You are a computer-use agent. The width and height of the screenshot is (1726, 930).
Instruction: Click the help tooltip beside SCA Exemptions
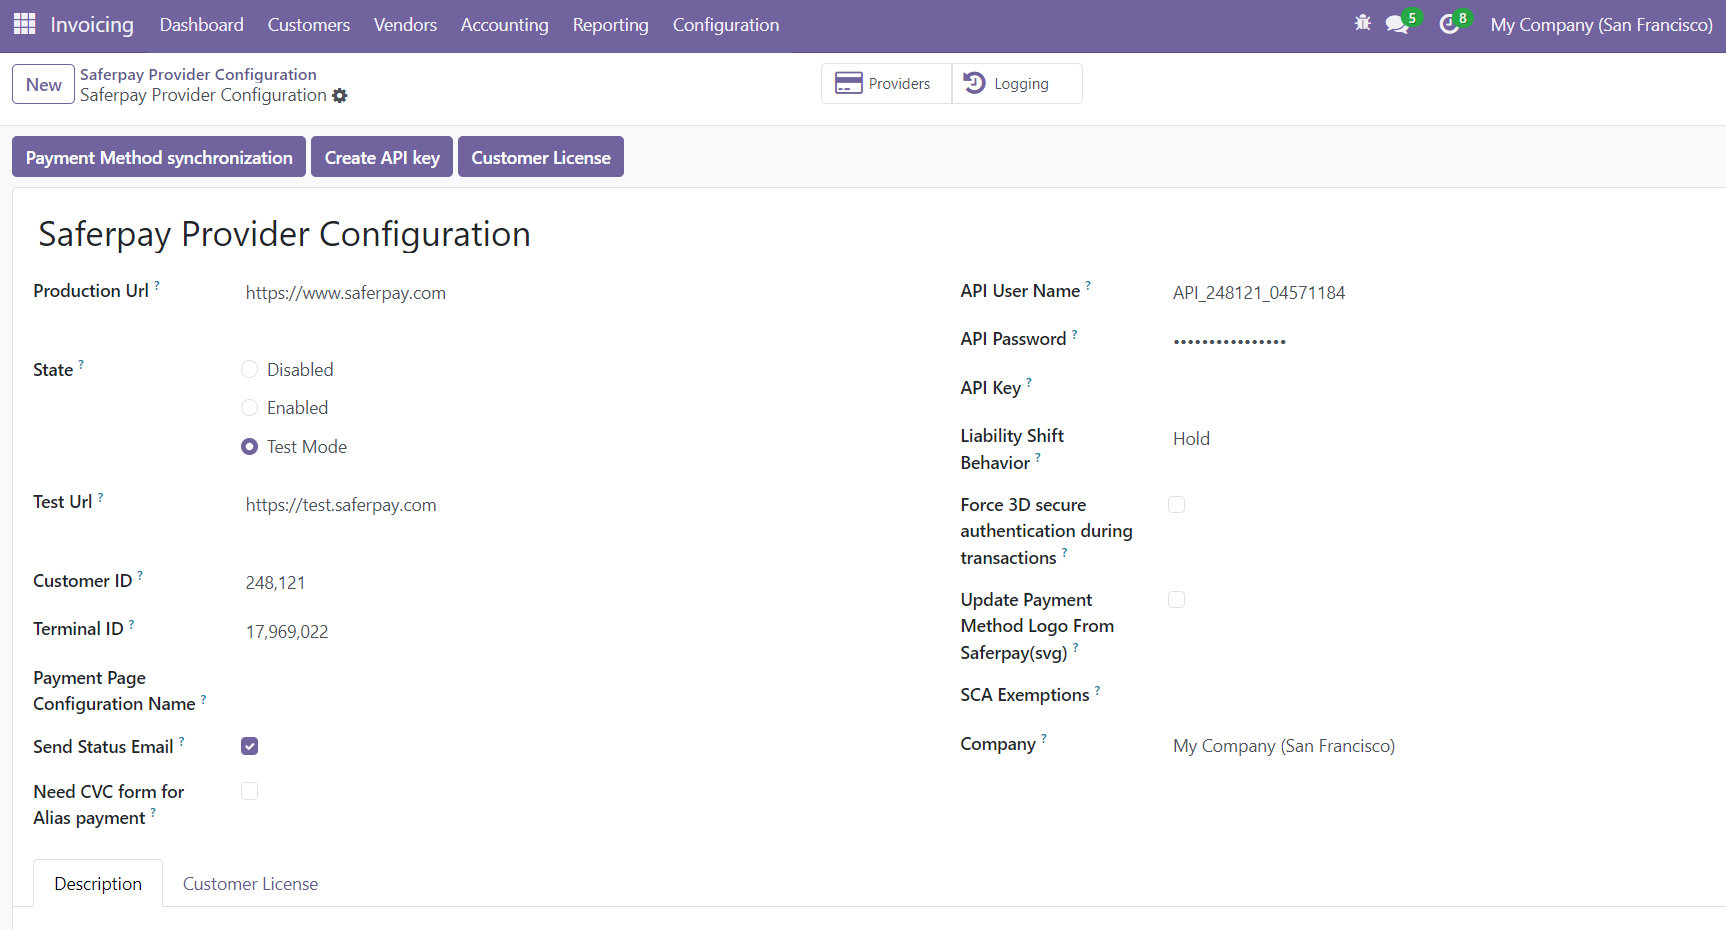tap(1097, 689)
